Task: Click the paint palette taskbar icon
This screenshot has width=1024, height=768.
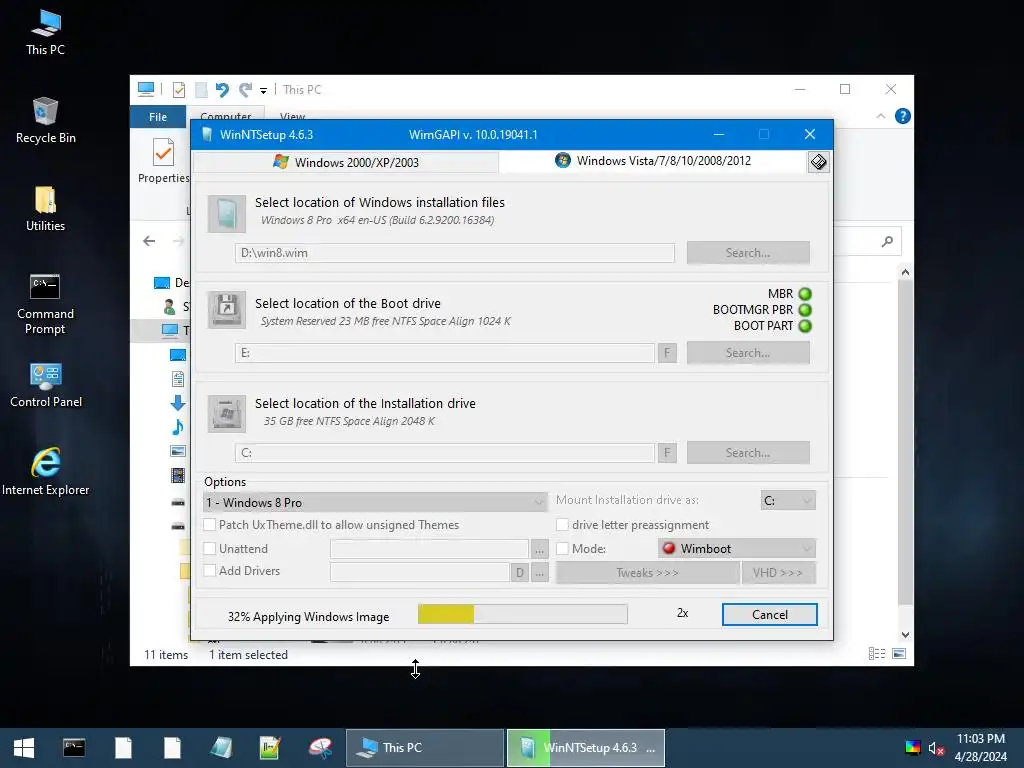Action: tap(320, 748)
